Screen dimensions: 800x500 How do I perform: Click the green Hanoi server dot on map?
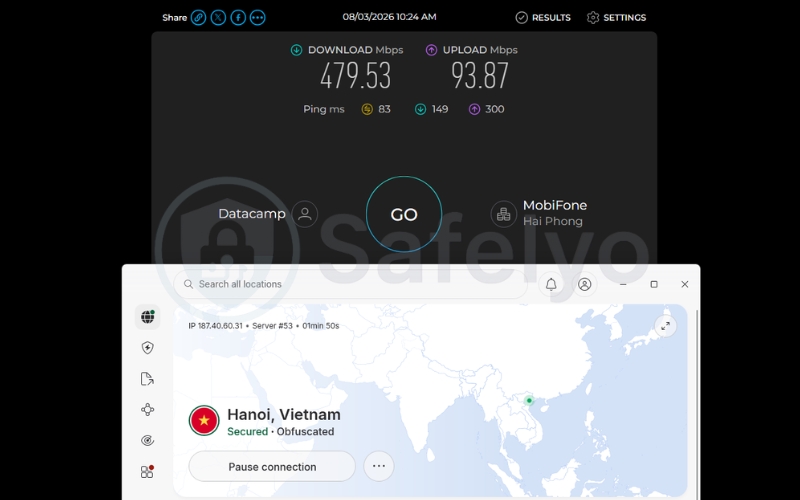coord(529,401)
